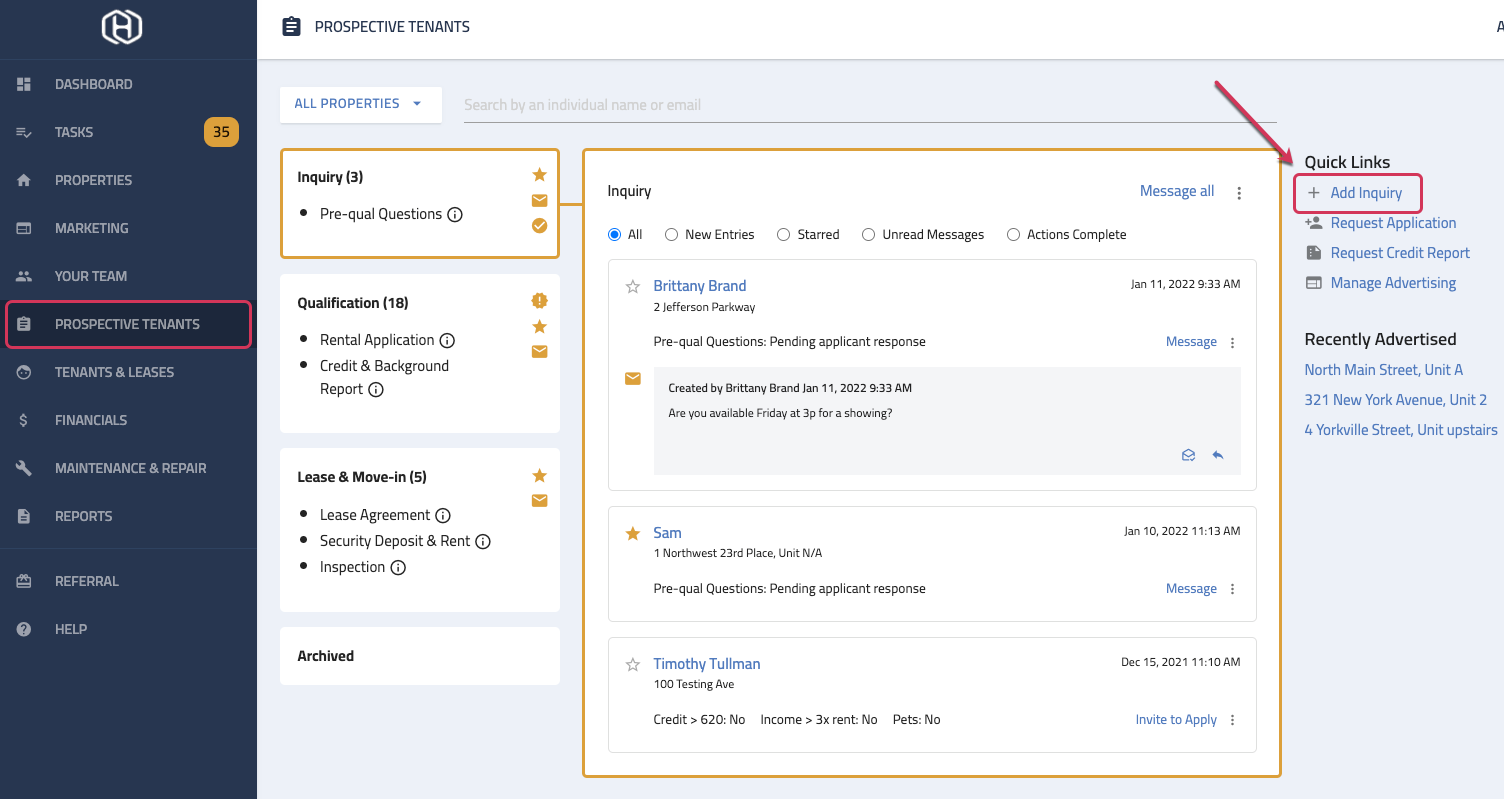Viewport: 1504px width, 799px height.
Task: Click the Your Team people icon
Action: (x=24, y=276)
